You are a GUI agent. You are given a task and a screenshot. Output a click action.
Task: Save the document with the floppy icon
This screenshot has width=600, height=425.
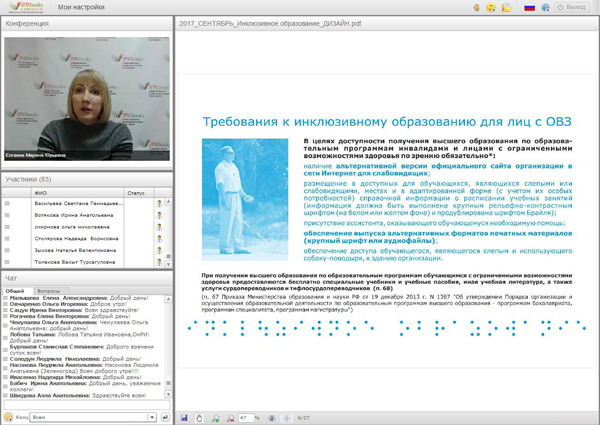pos(184,418)
